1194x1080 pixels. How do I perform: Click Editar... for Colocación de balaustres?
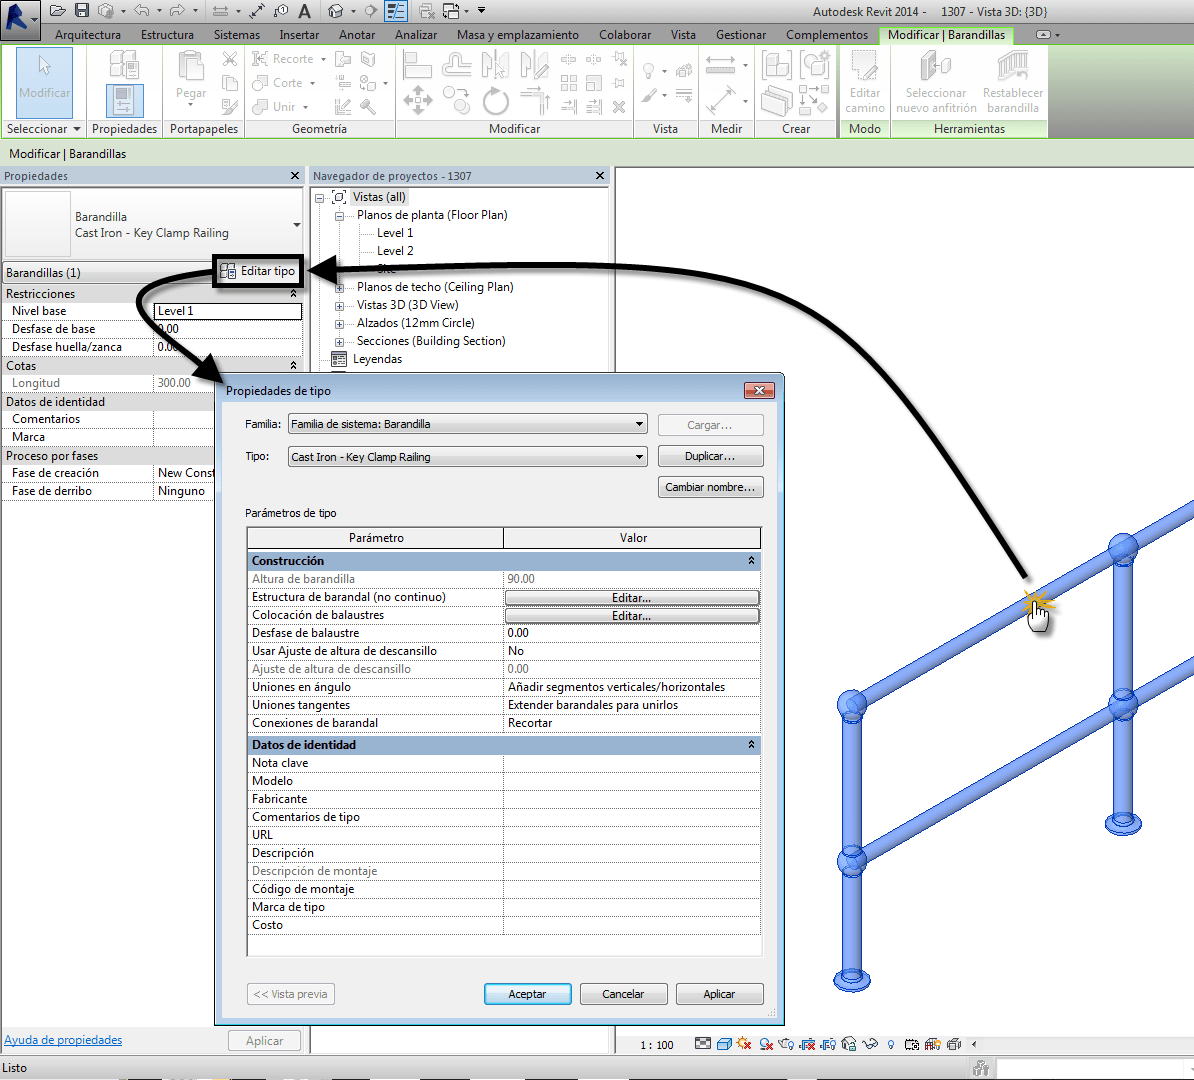click(x=632, y=616)
